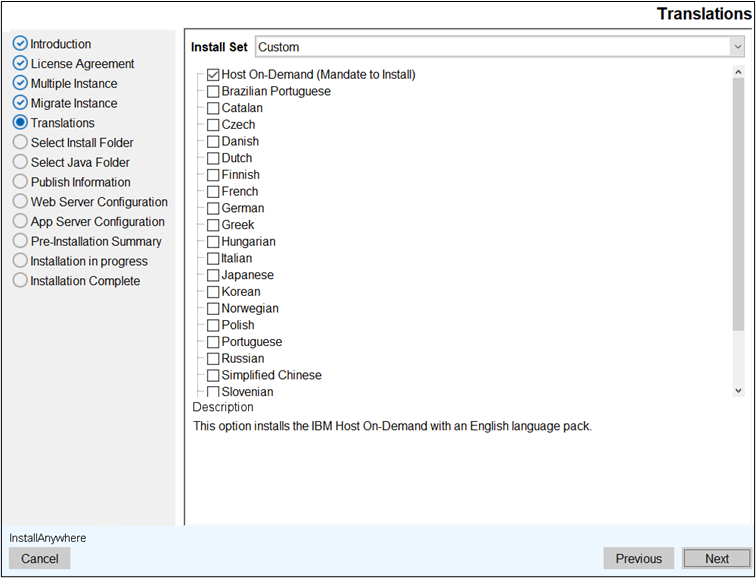Tick the Japanese translation checkbox
This screenshot has width=756, height=578.
click(x=213, y=275)
